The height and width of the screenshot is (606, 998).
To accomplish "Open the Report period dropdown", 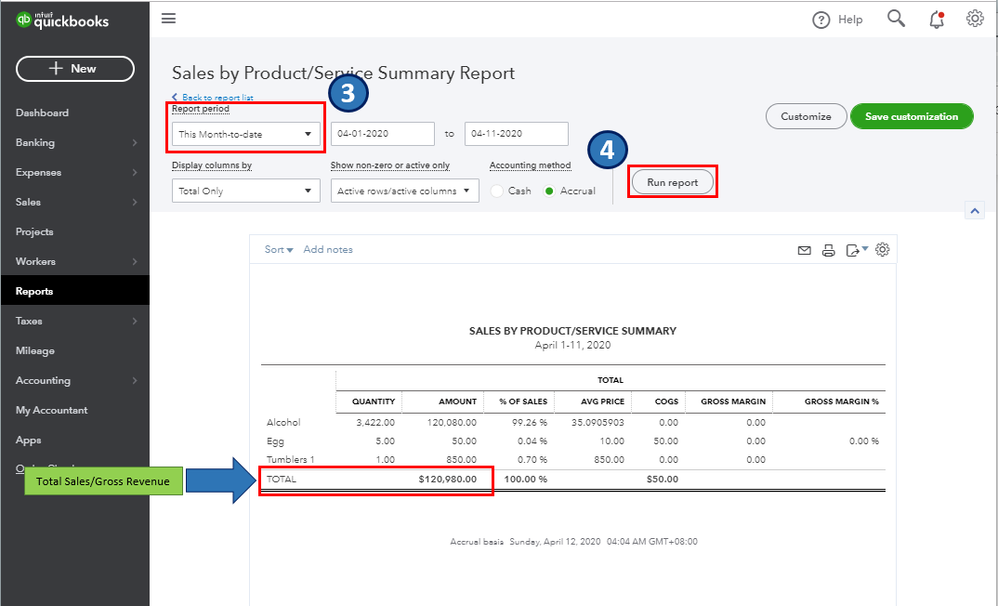I will click(245, 134).
